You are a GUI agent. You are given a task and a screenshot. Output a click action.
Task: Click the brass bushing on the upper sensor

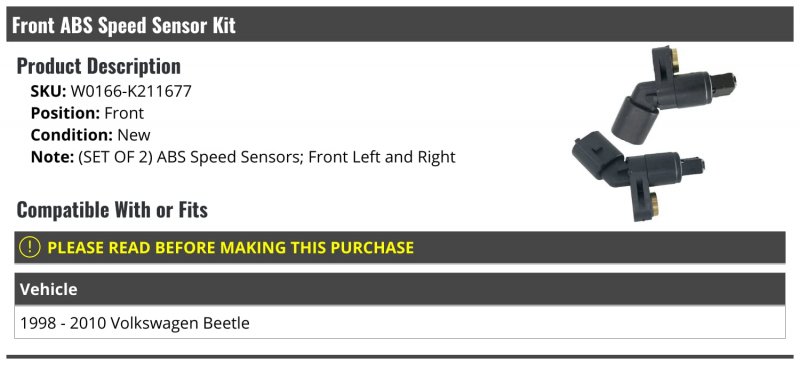674,60
